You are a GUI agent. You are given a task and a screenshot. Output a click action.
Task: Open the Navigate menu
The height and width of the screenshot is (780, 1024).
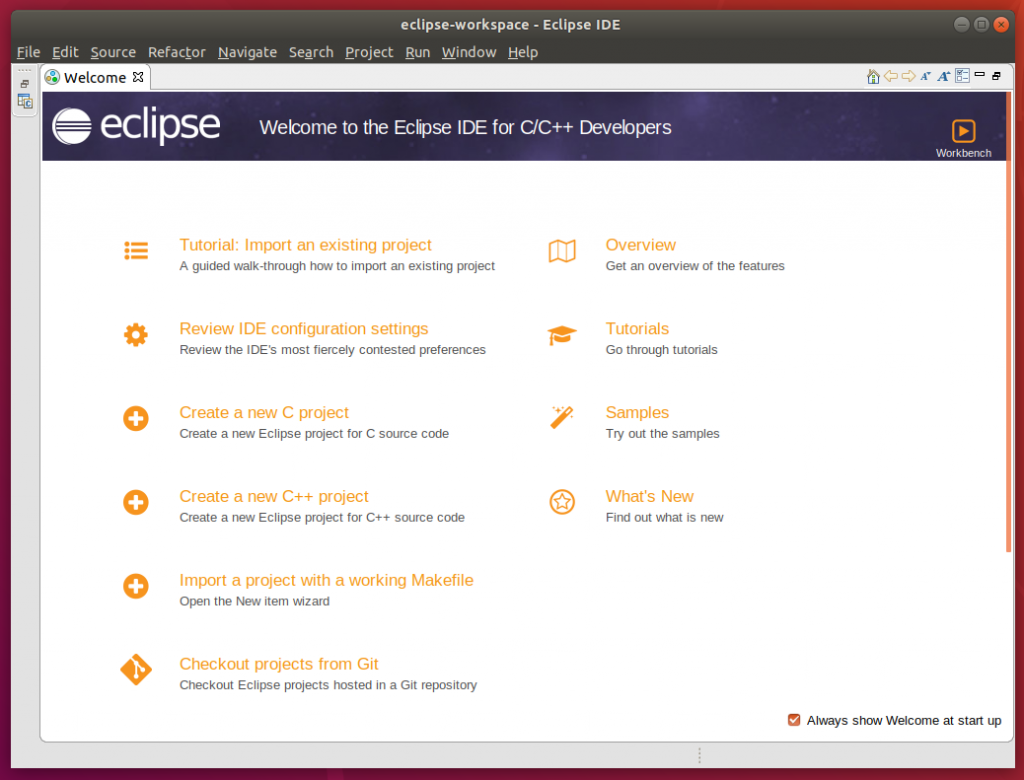(x=248, y=52)
